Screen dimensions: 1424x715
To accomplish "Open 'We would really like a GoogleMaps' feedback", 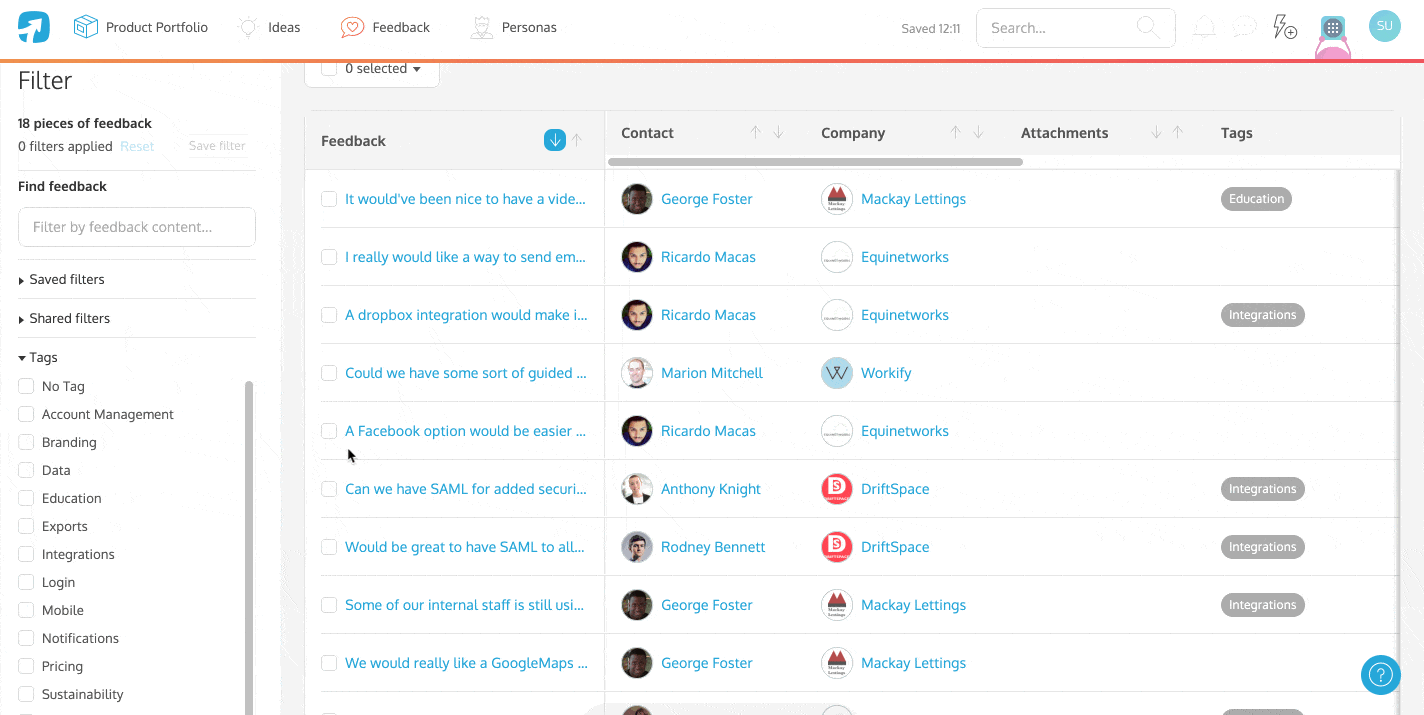I will coord(466,663).
